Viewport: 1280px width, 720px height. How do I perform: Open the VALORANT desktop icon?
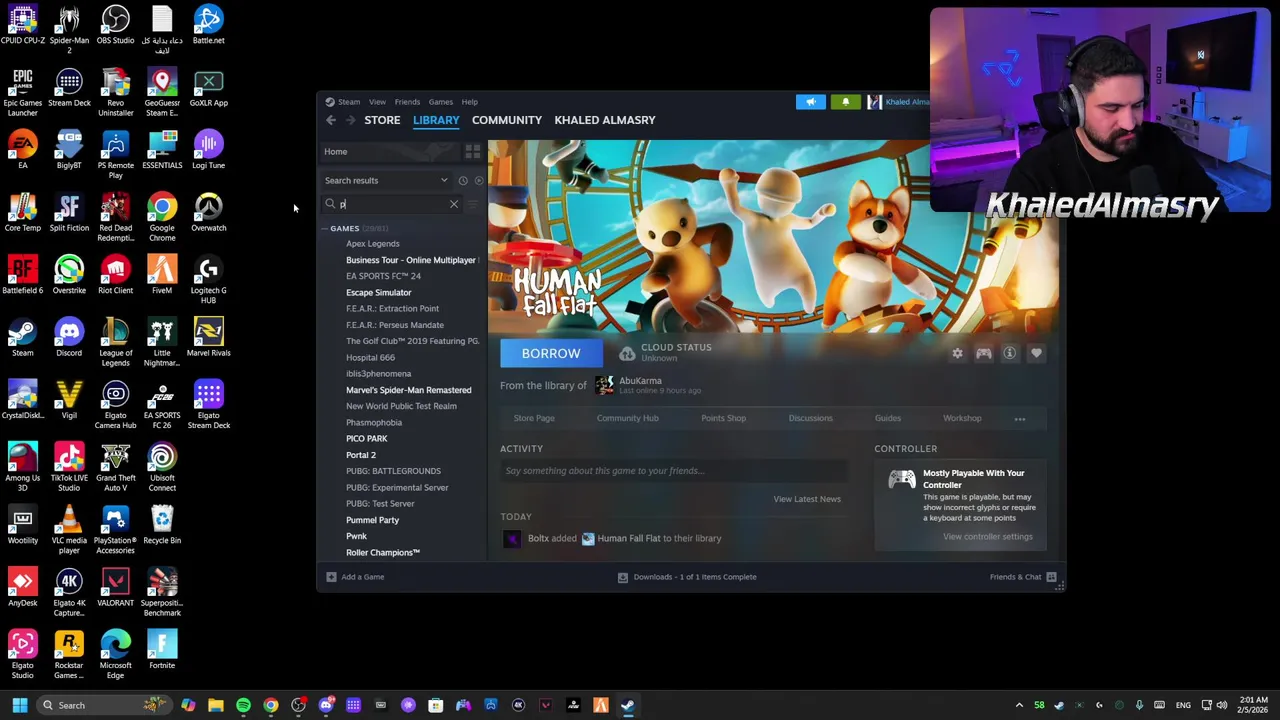coord(115,588)
